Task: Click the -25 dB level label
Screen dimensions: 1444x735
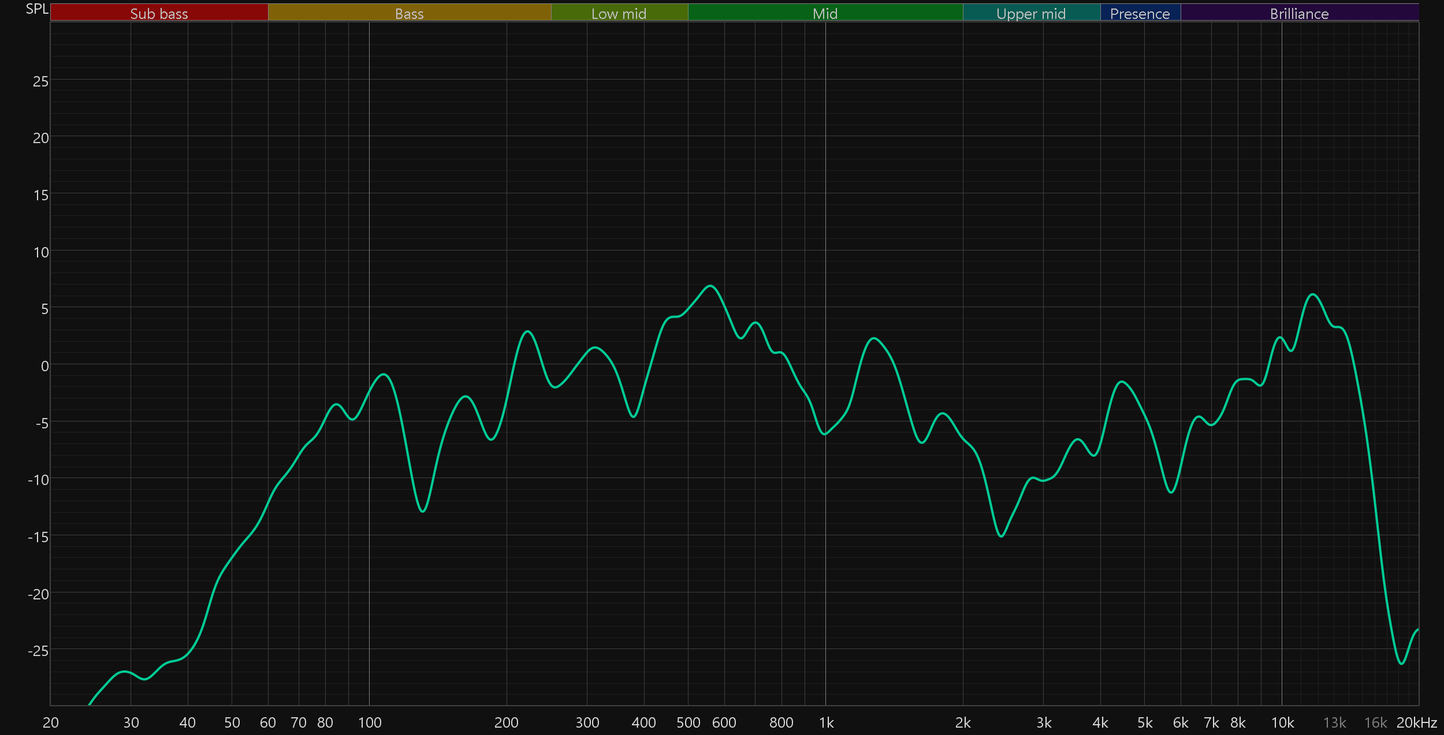Action: coord(38,650)
